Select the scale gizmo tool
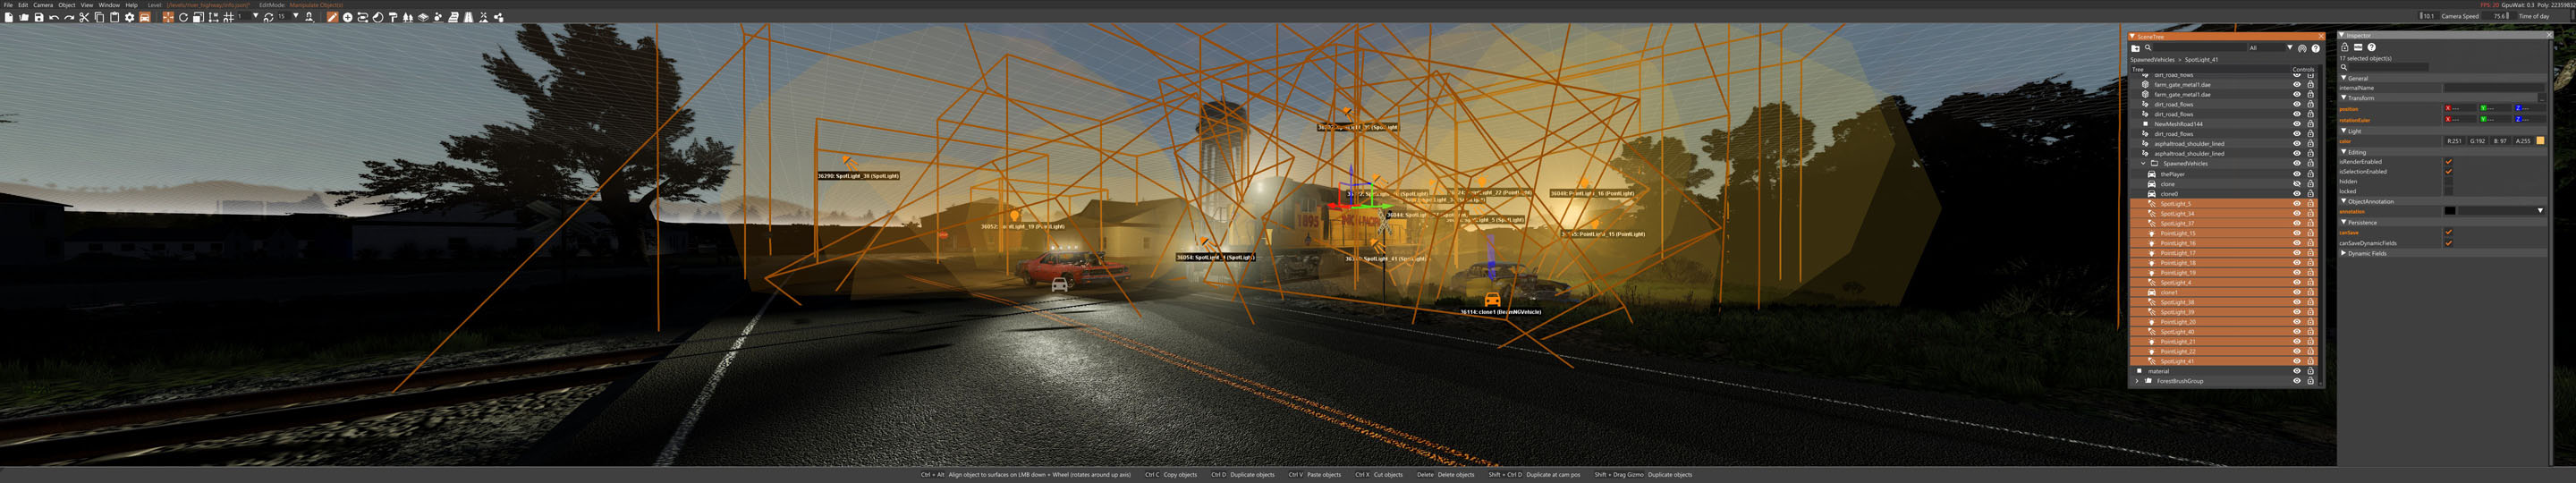 198,17
